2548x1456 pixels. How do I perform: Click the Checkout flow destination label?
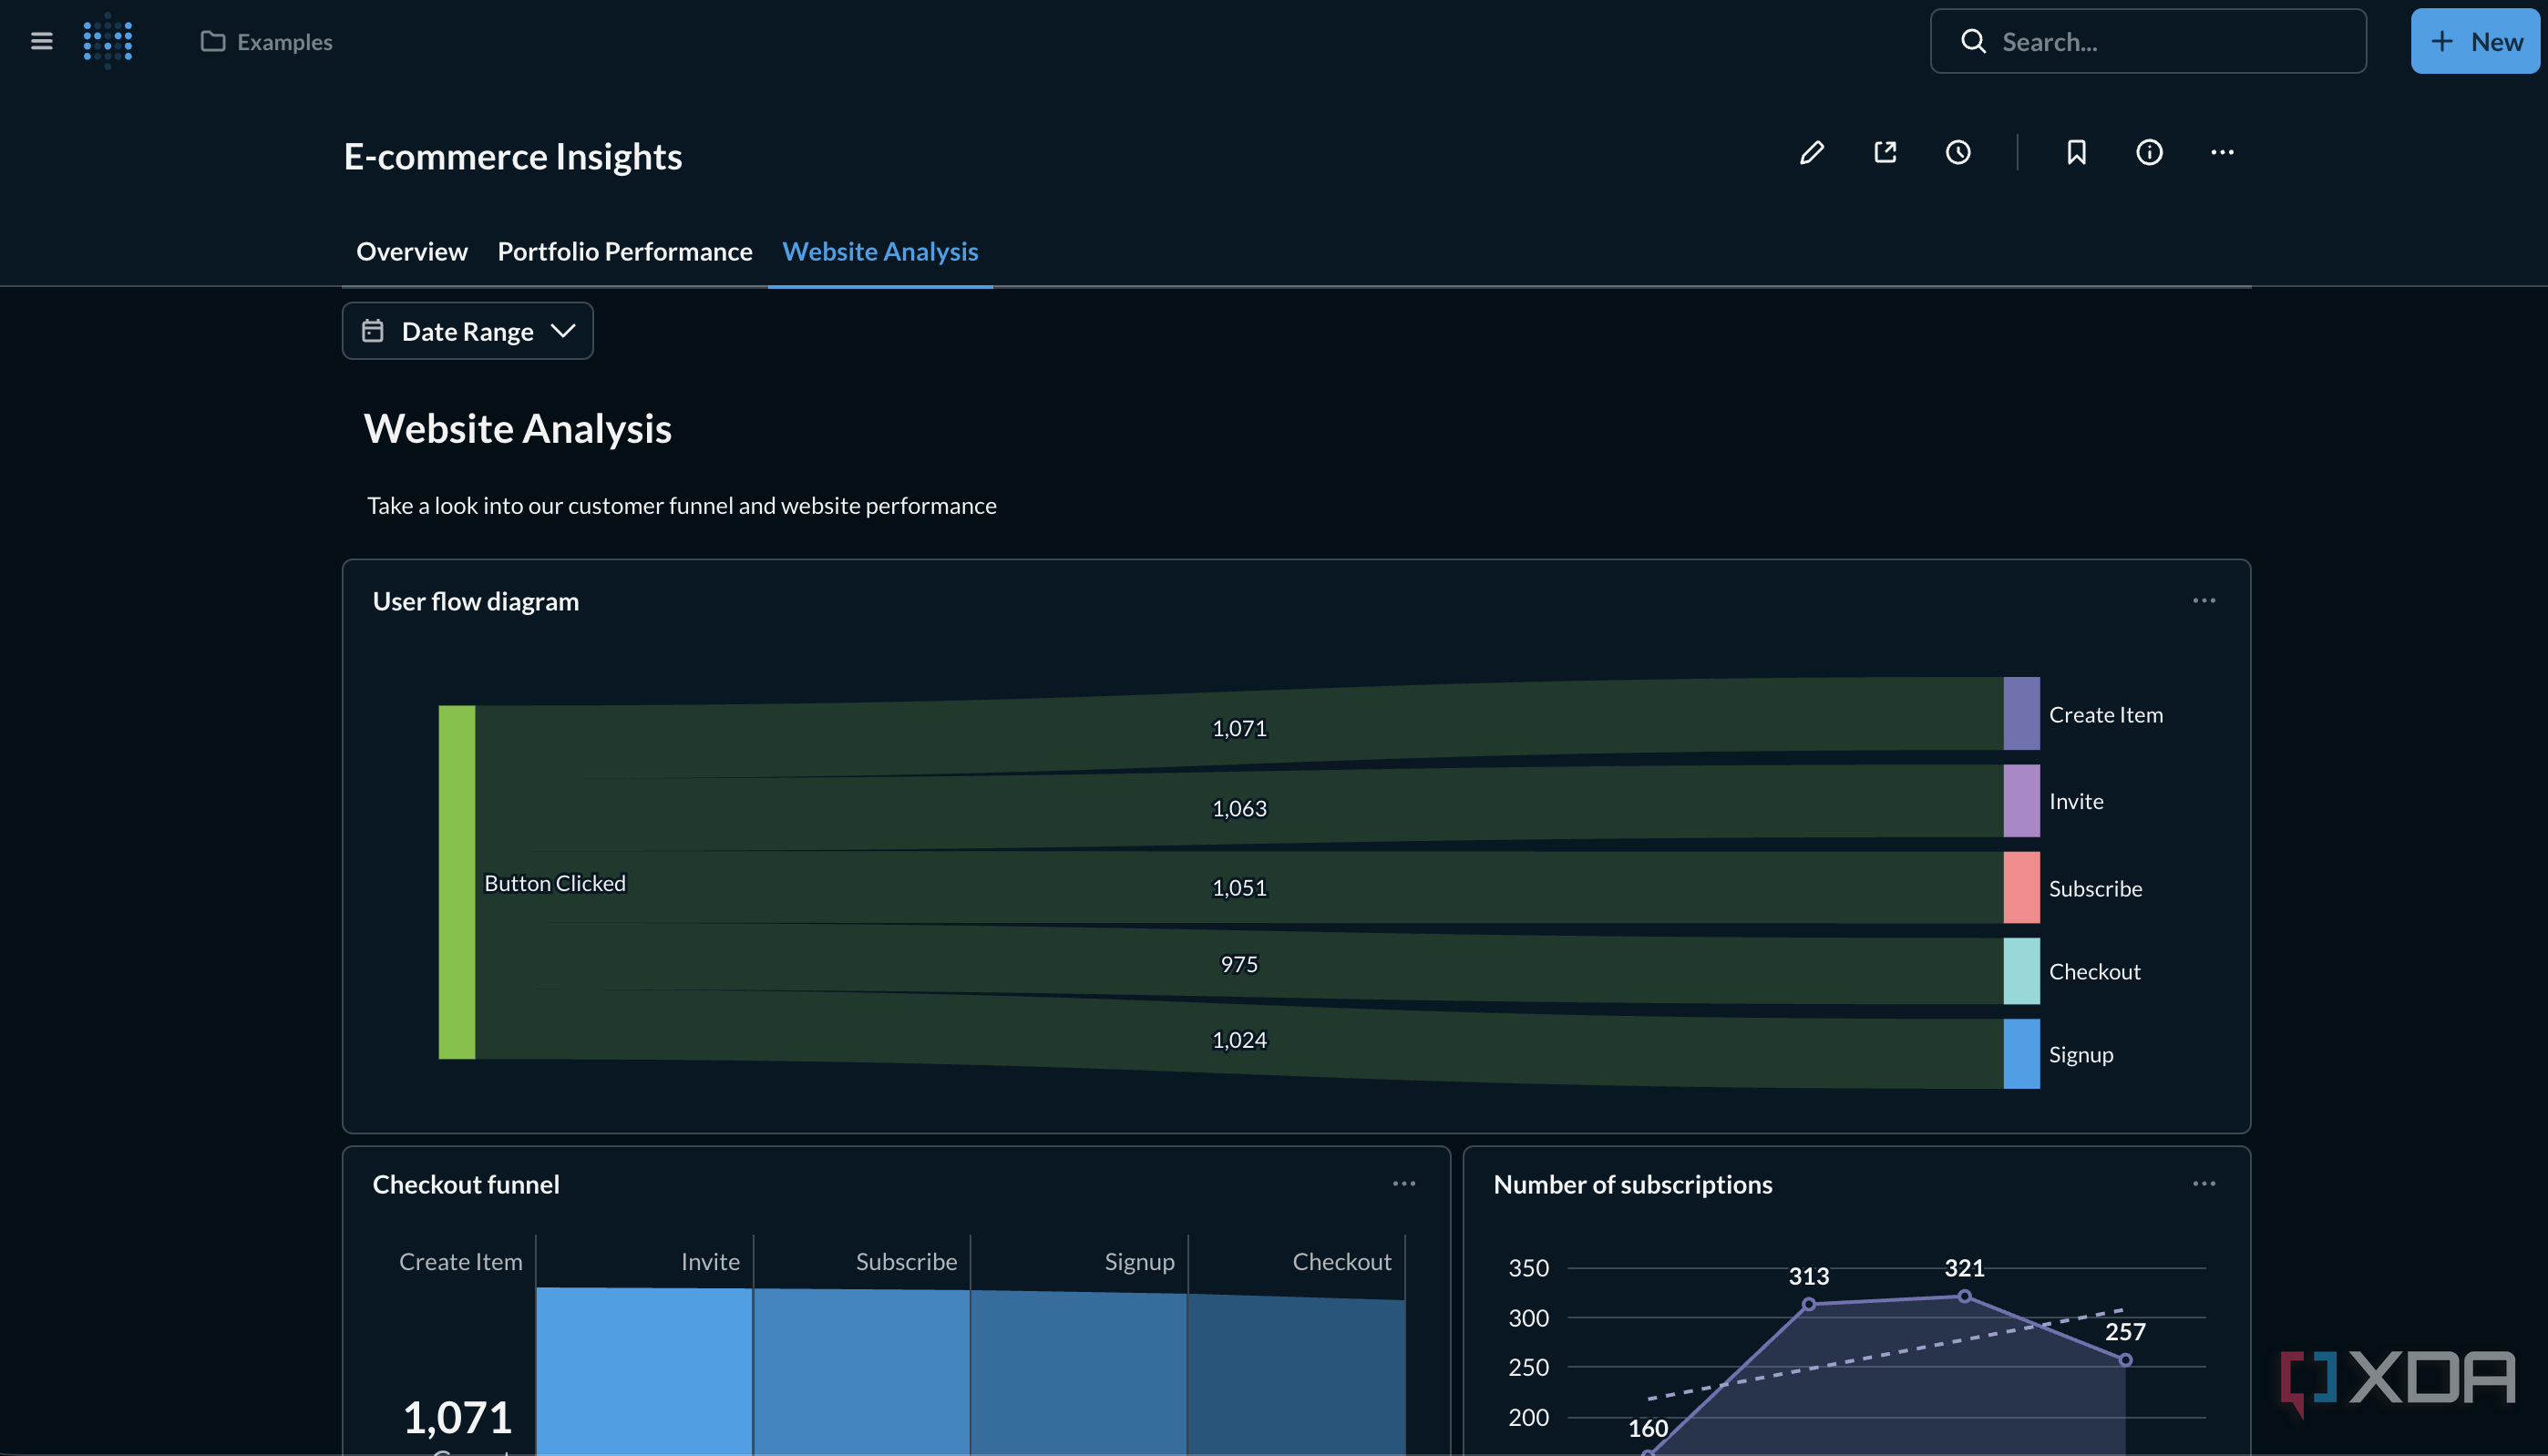(2094, 972)
